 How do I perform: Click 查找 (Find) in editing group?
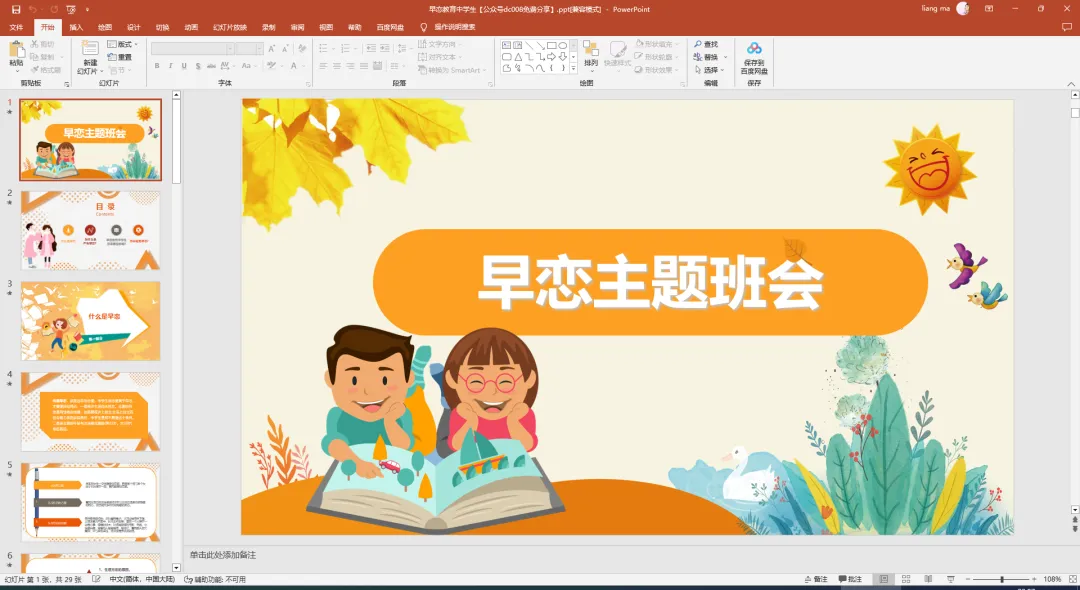(x=706, y=44)
